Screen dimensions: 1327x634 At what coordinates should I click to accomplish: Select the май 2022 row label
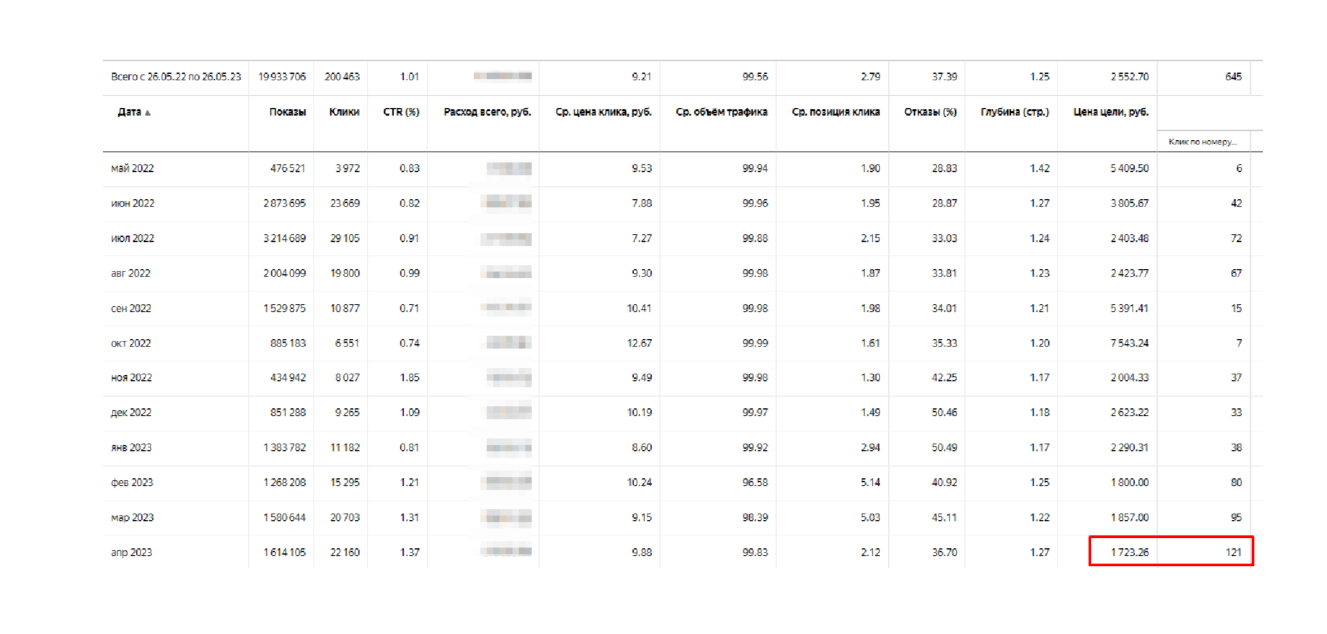(x=132, y=169)
